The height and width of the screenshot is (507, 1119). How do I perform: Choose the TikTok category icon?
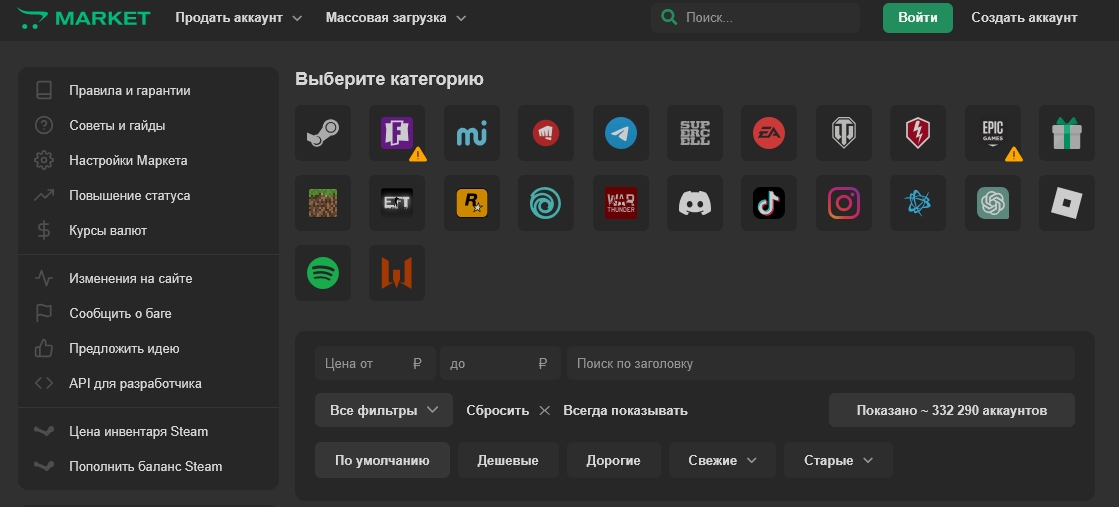click(x=769, y=203)
